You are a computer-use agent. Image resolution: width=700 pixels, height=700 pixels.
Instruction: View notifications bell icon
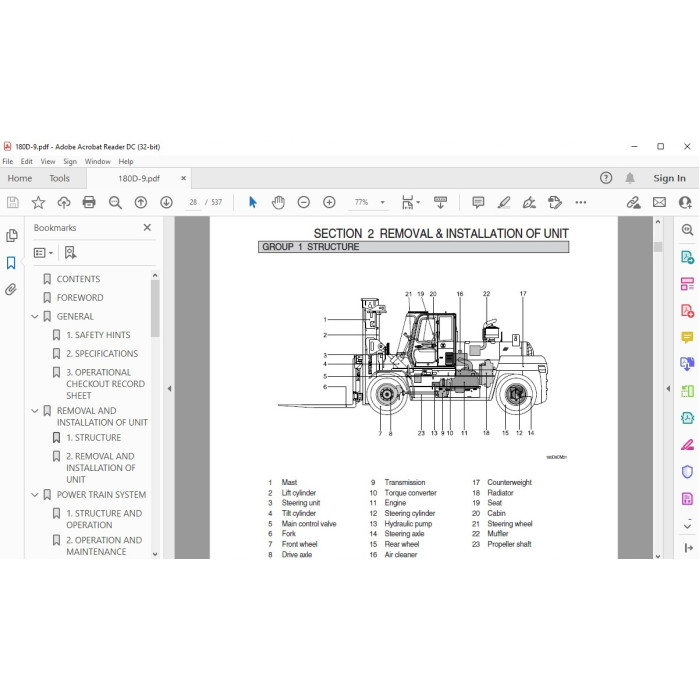pyautogui.click(x=630, y=178)
